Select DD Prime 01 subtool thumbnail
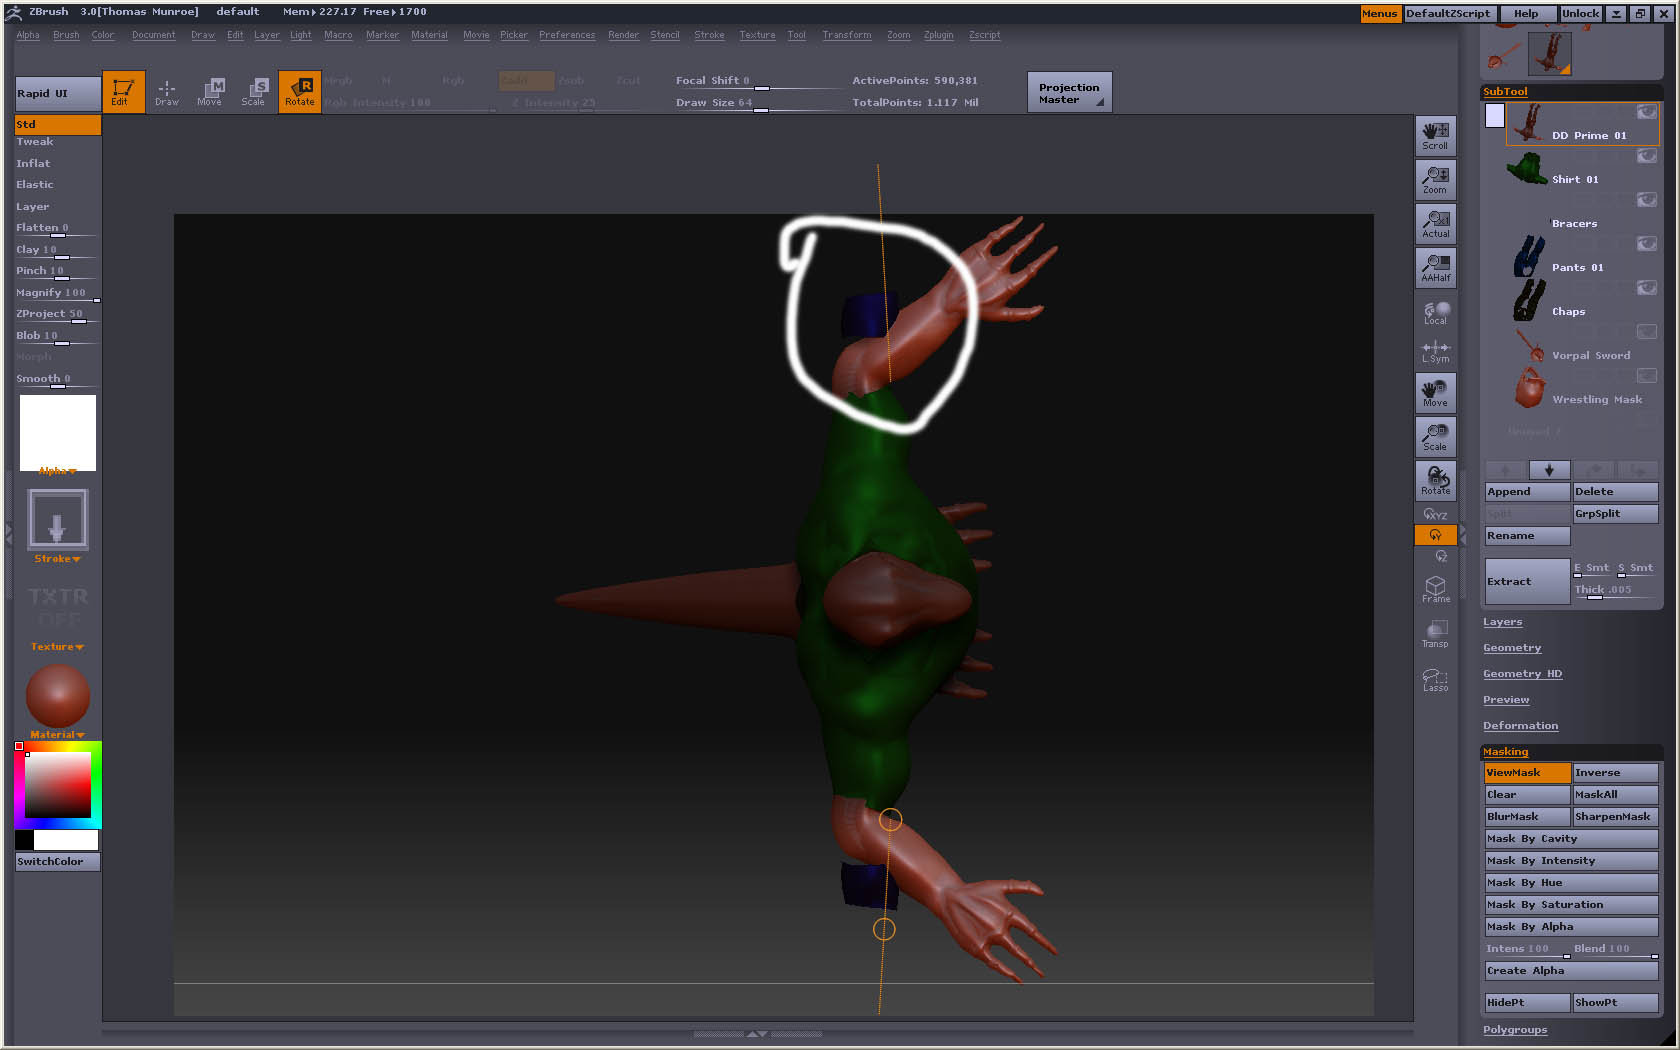Image resolution: width=1680 pixels, height=1050 pixels. click(1527, 123)
